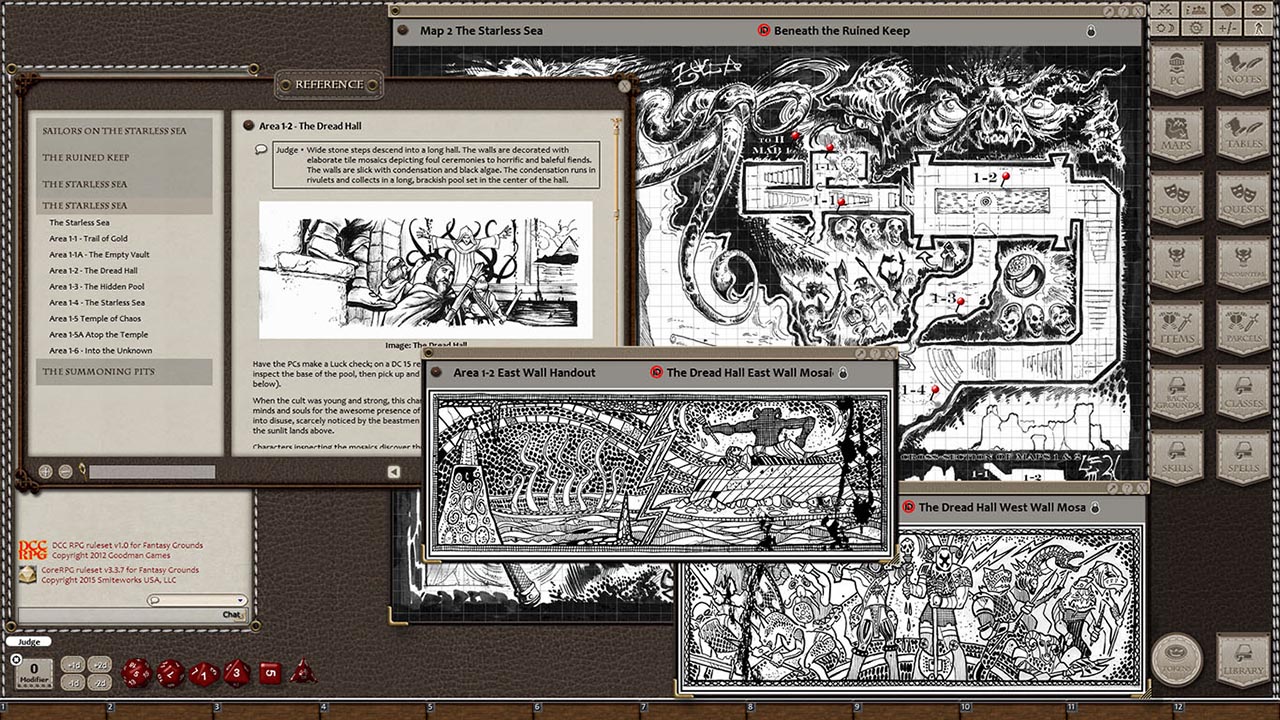
Task: Roll the red d20 die
Action: pos(136,671)
